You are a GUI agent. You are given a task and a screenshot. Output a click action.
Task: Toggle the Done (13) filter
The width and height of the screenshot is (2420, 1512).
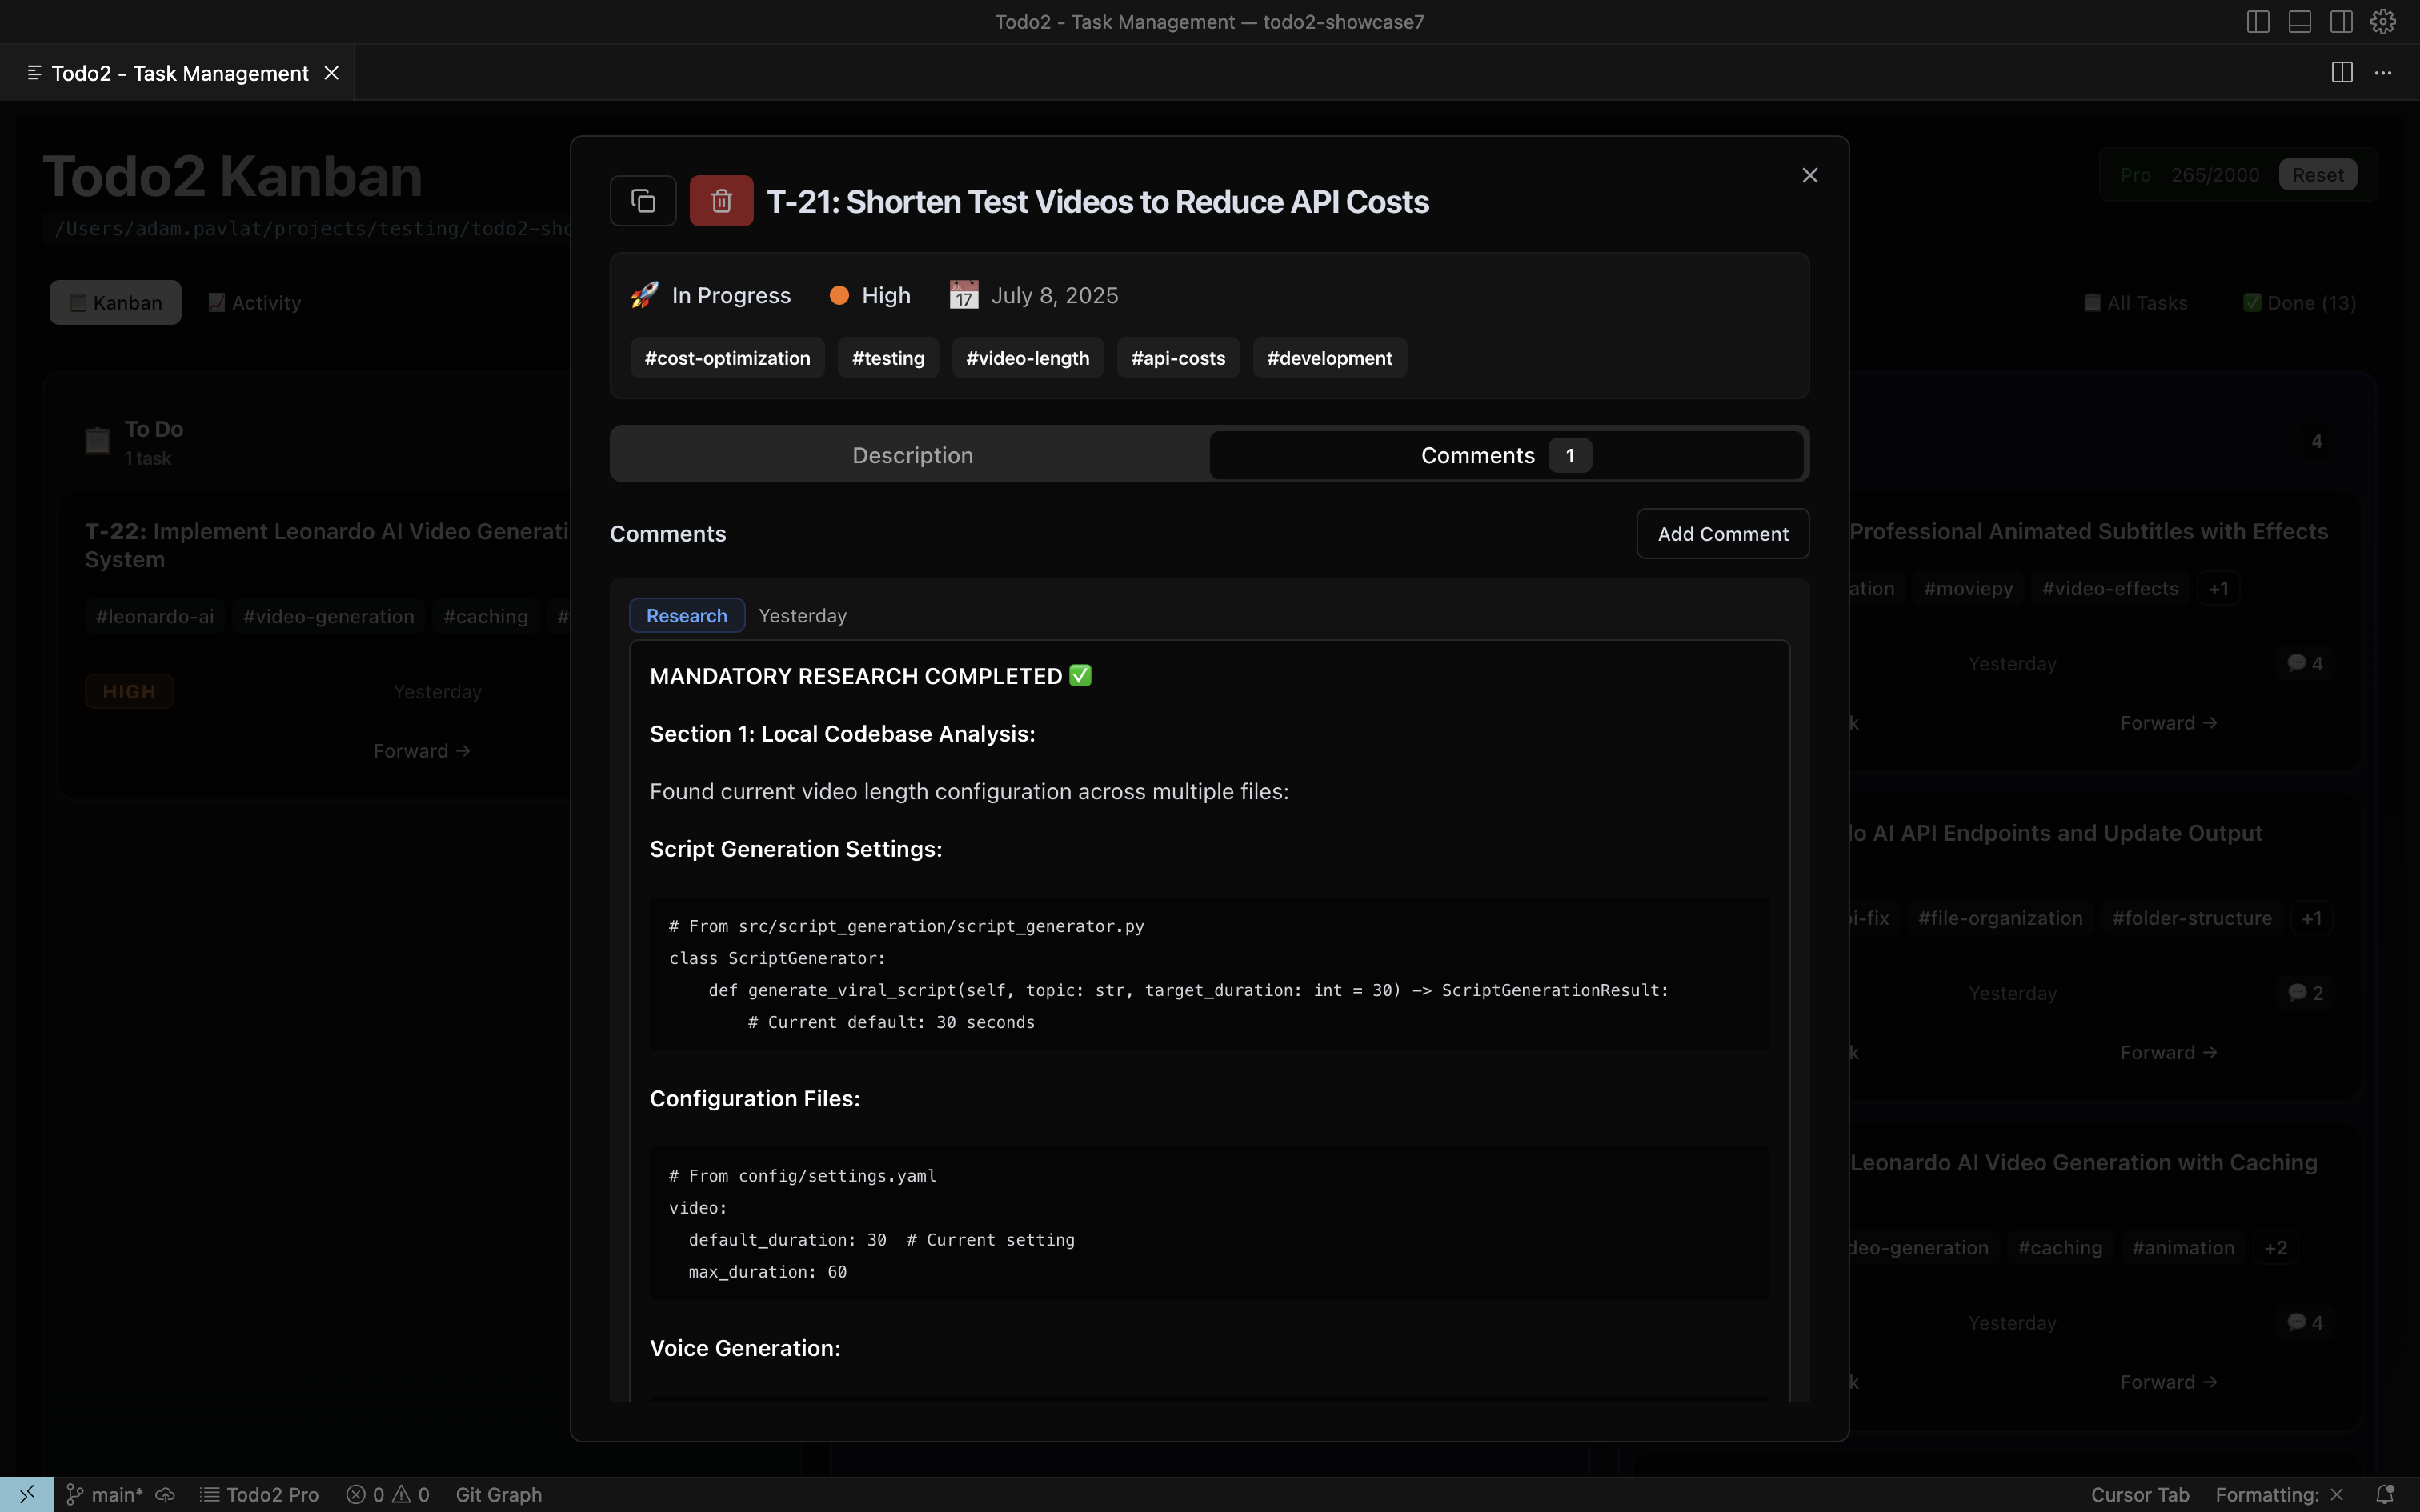coord(2299,302)
